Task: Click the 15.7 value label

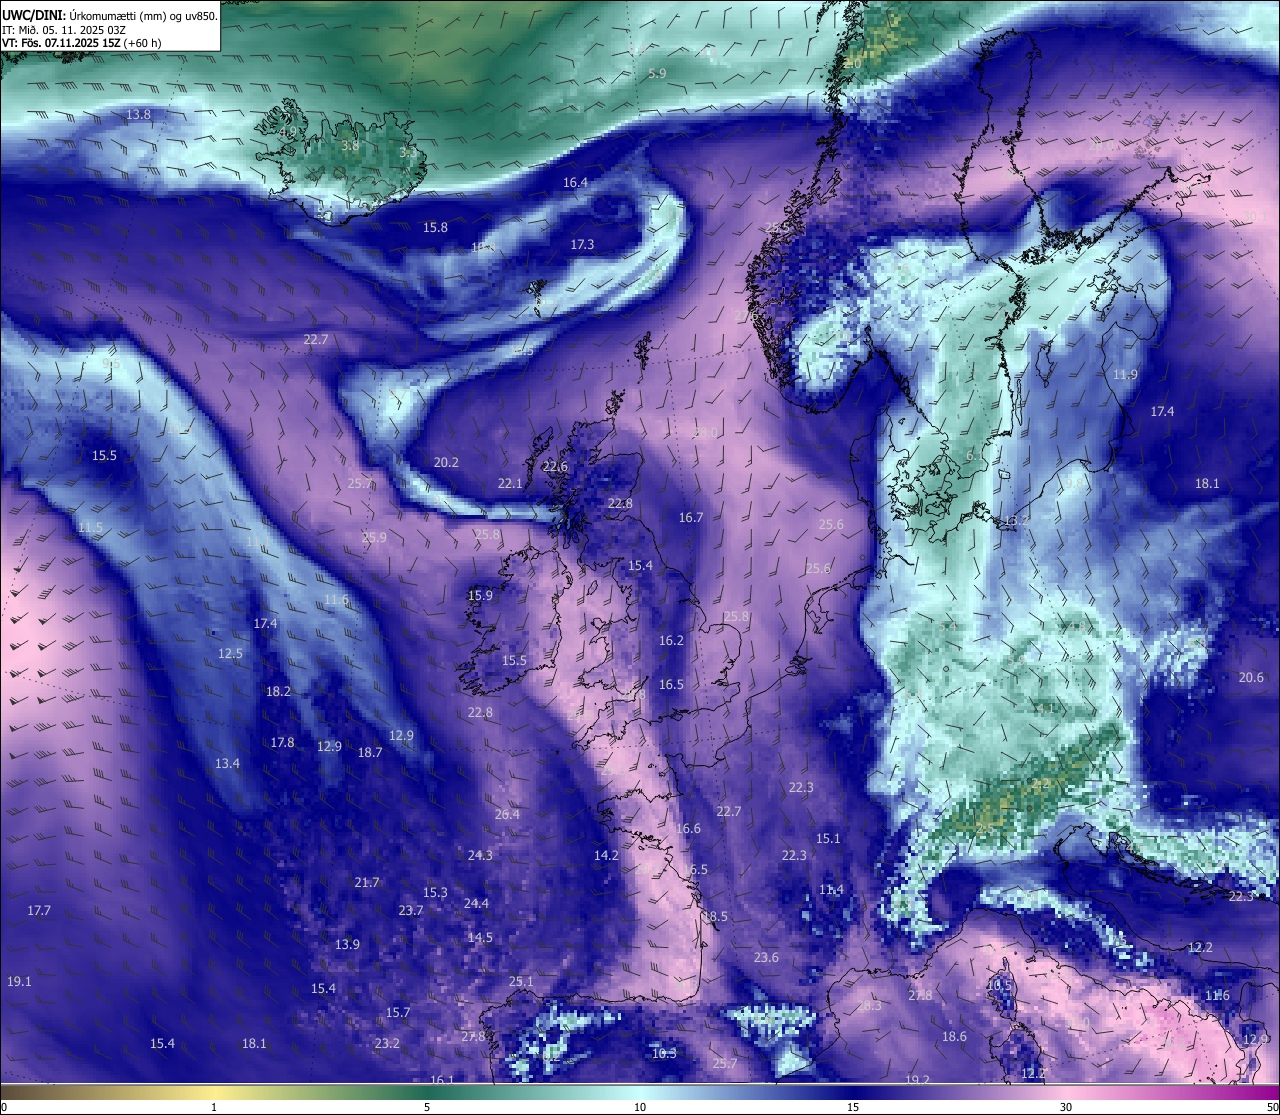Action: point(398,1013)
